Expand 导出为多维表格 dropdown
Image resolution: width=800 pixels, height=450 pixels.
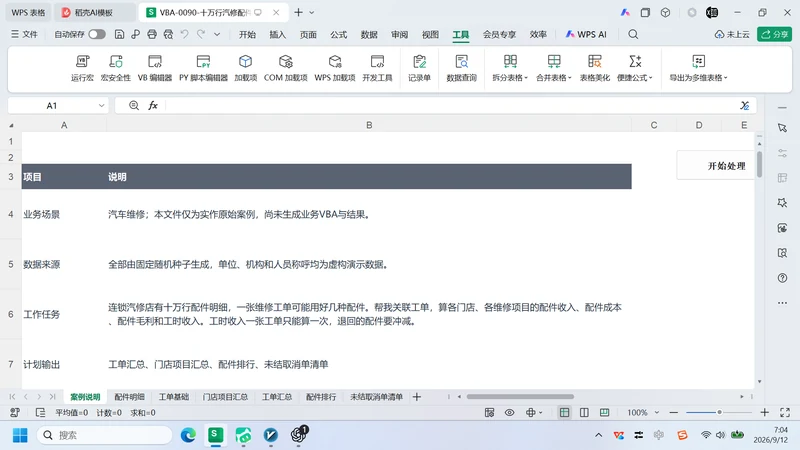[x=698, y=78]
